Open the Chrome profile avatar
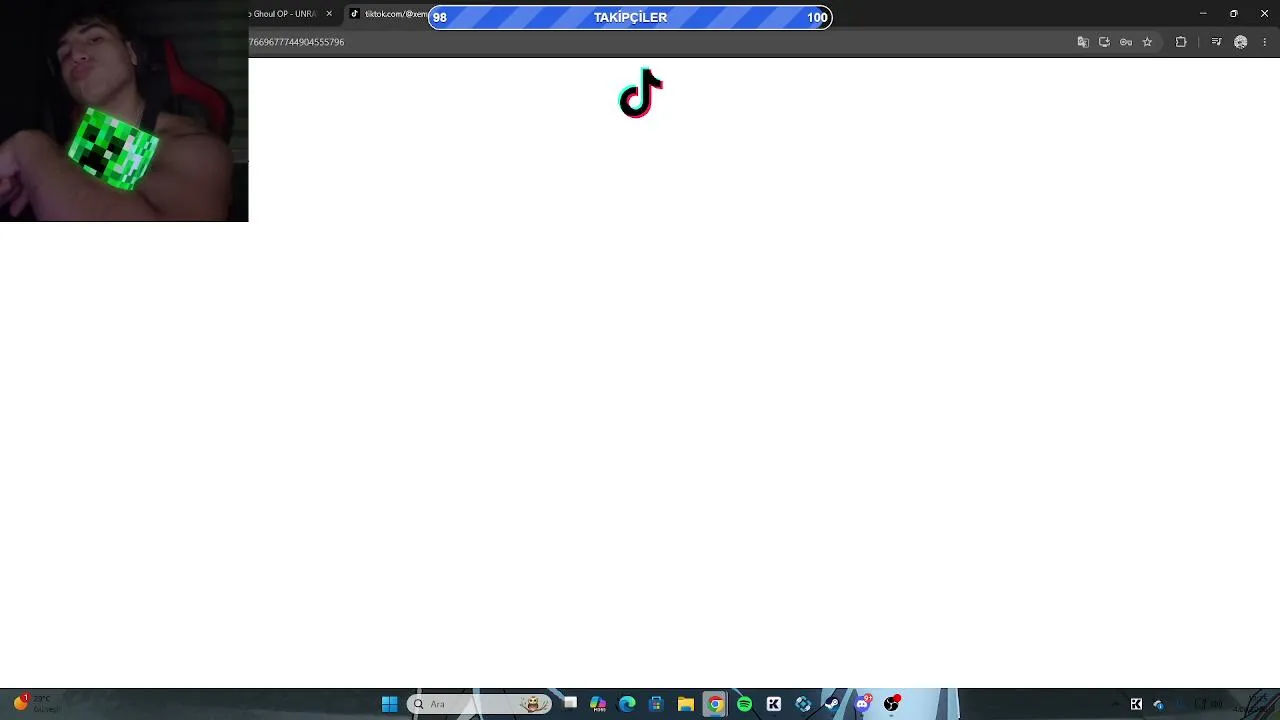 [1241, 42]
